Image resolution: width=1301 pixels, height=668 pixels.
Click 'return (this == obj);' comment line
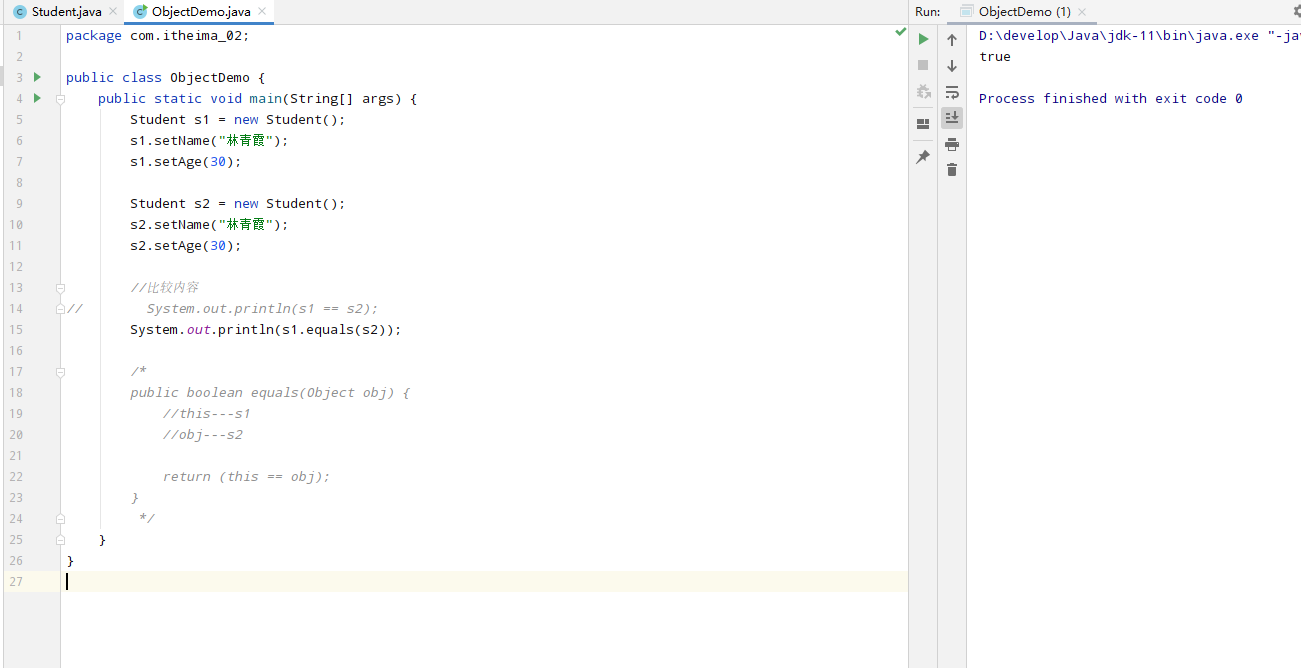click(246, 476)
